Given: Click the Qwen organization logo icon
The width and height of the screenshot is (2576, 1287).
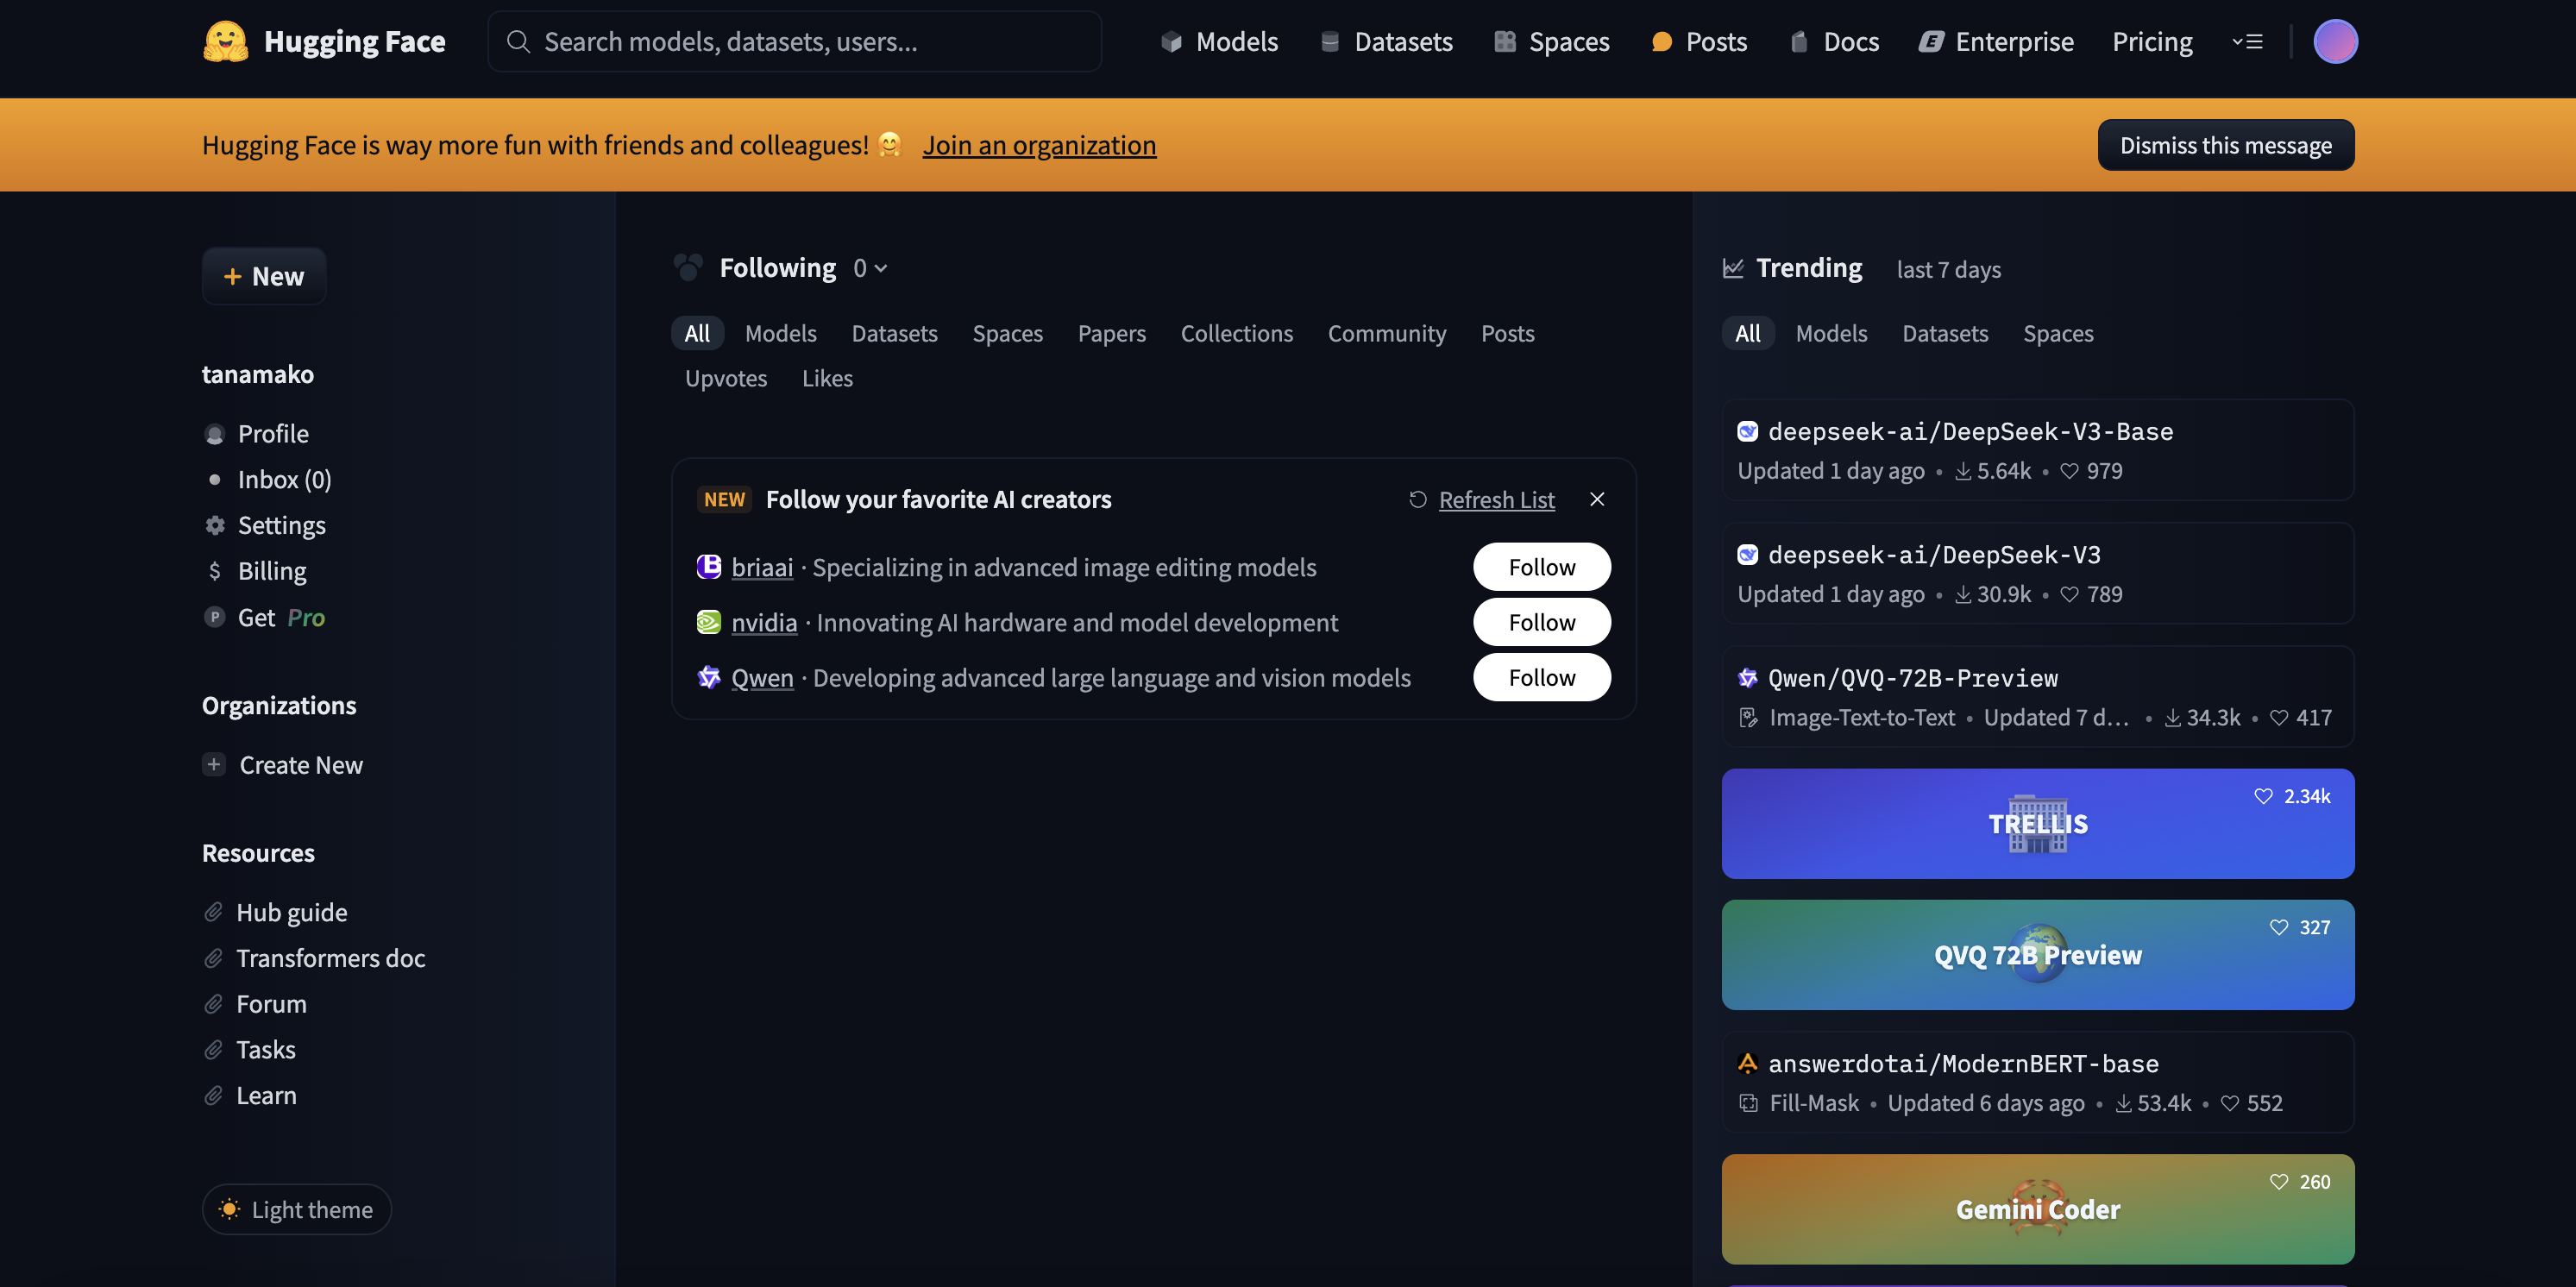Looking at the screenshot, I should tap(708, 677).
